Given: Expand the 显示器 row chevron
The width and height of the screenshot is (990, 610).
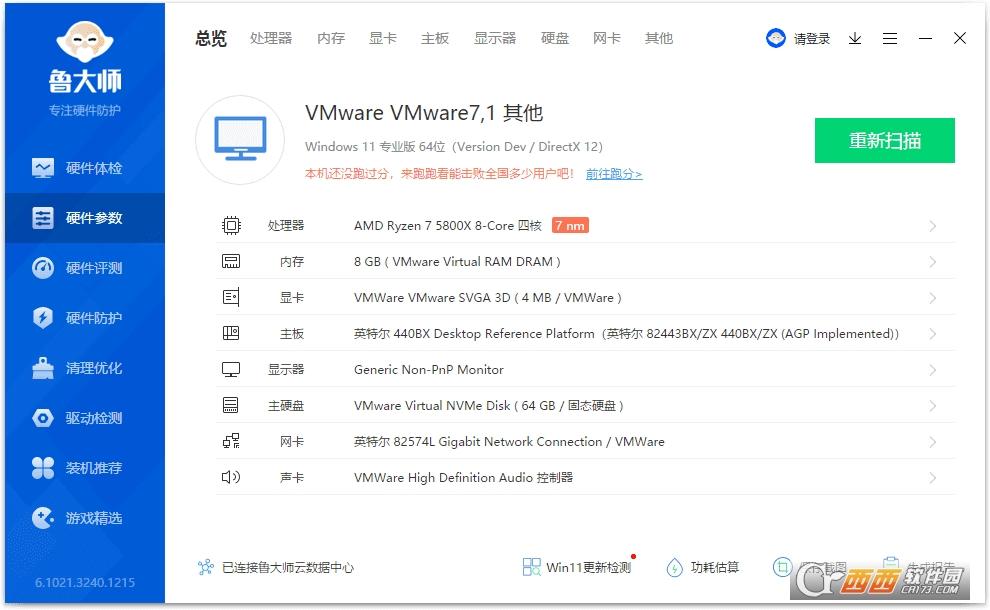Looking at the screenshot, I should click(933, 370).
